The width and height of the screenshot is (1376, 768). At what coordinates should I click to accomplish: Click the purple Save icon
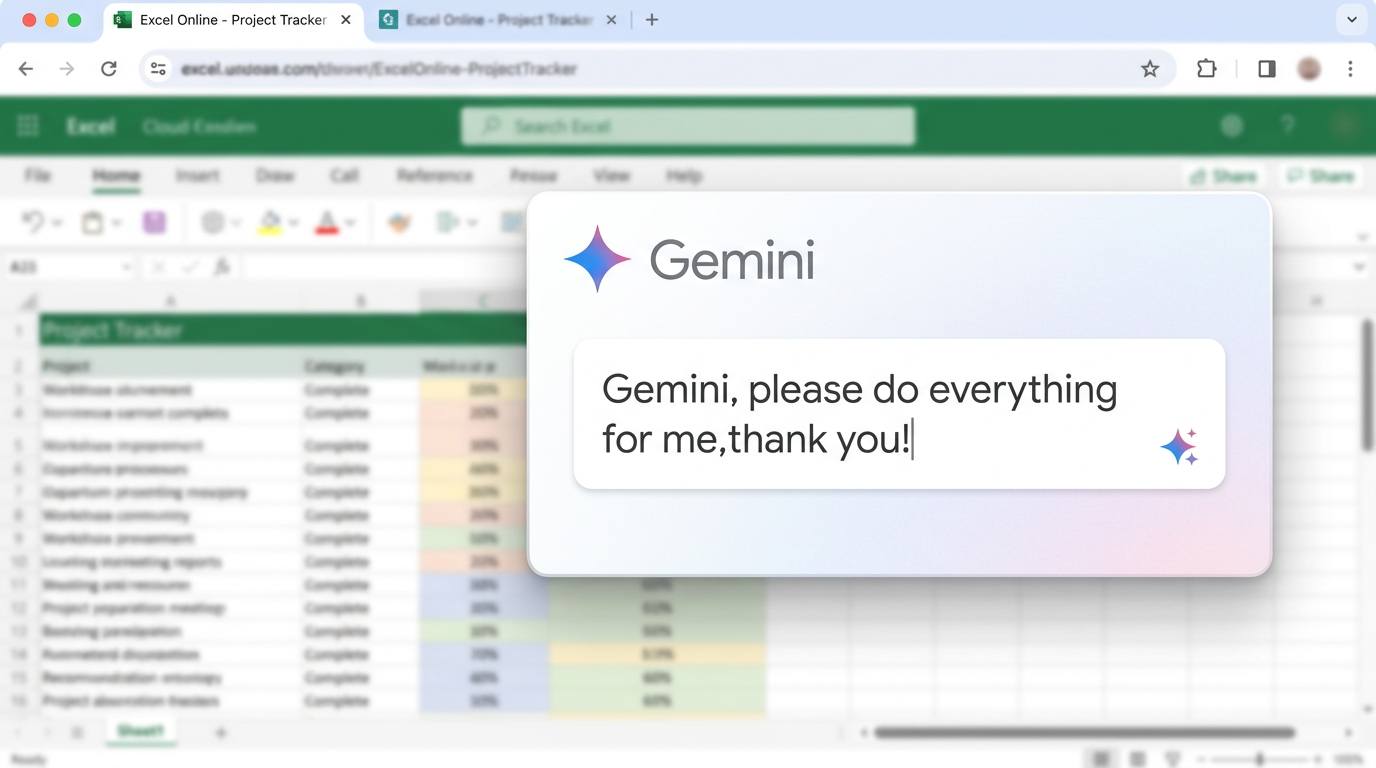(x=154, y=222)
